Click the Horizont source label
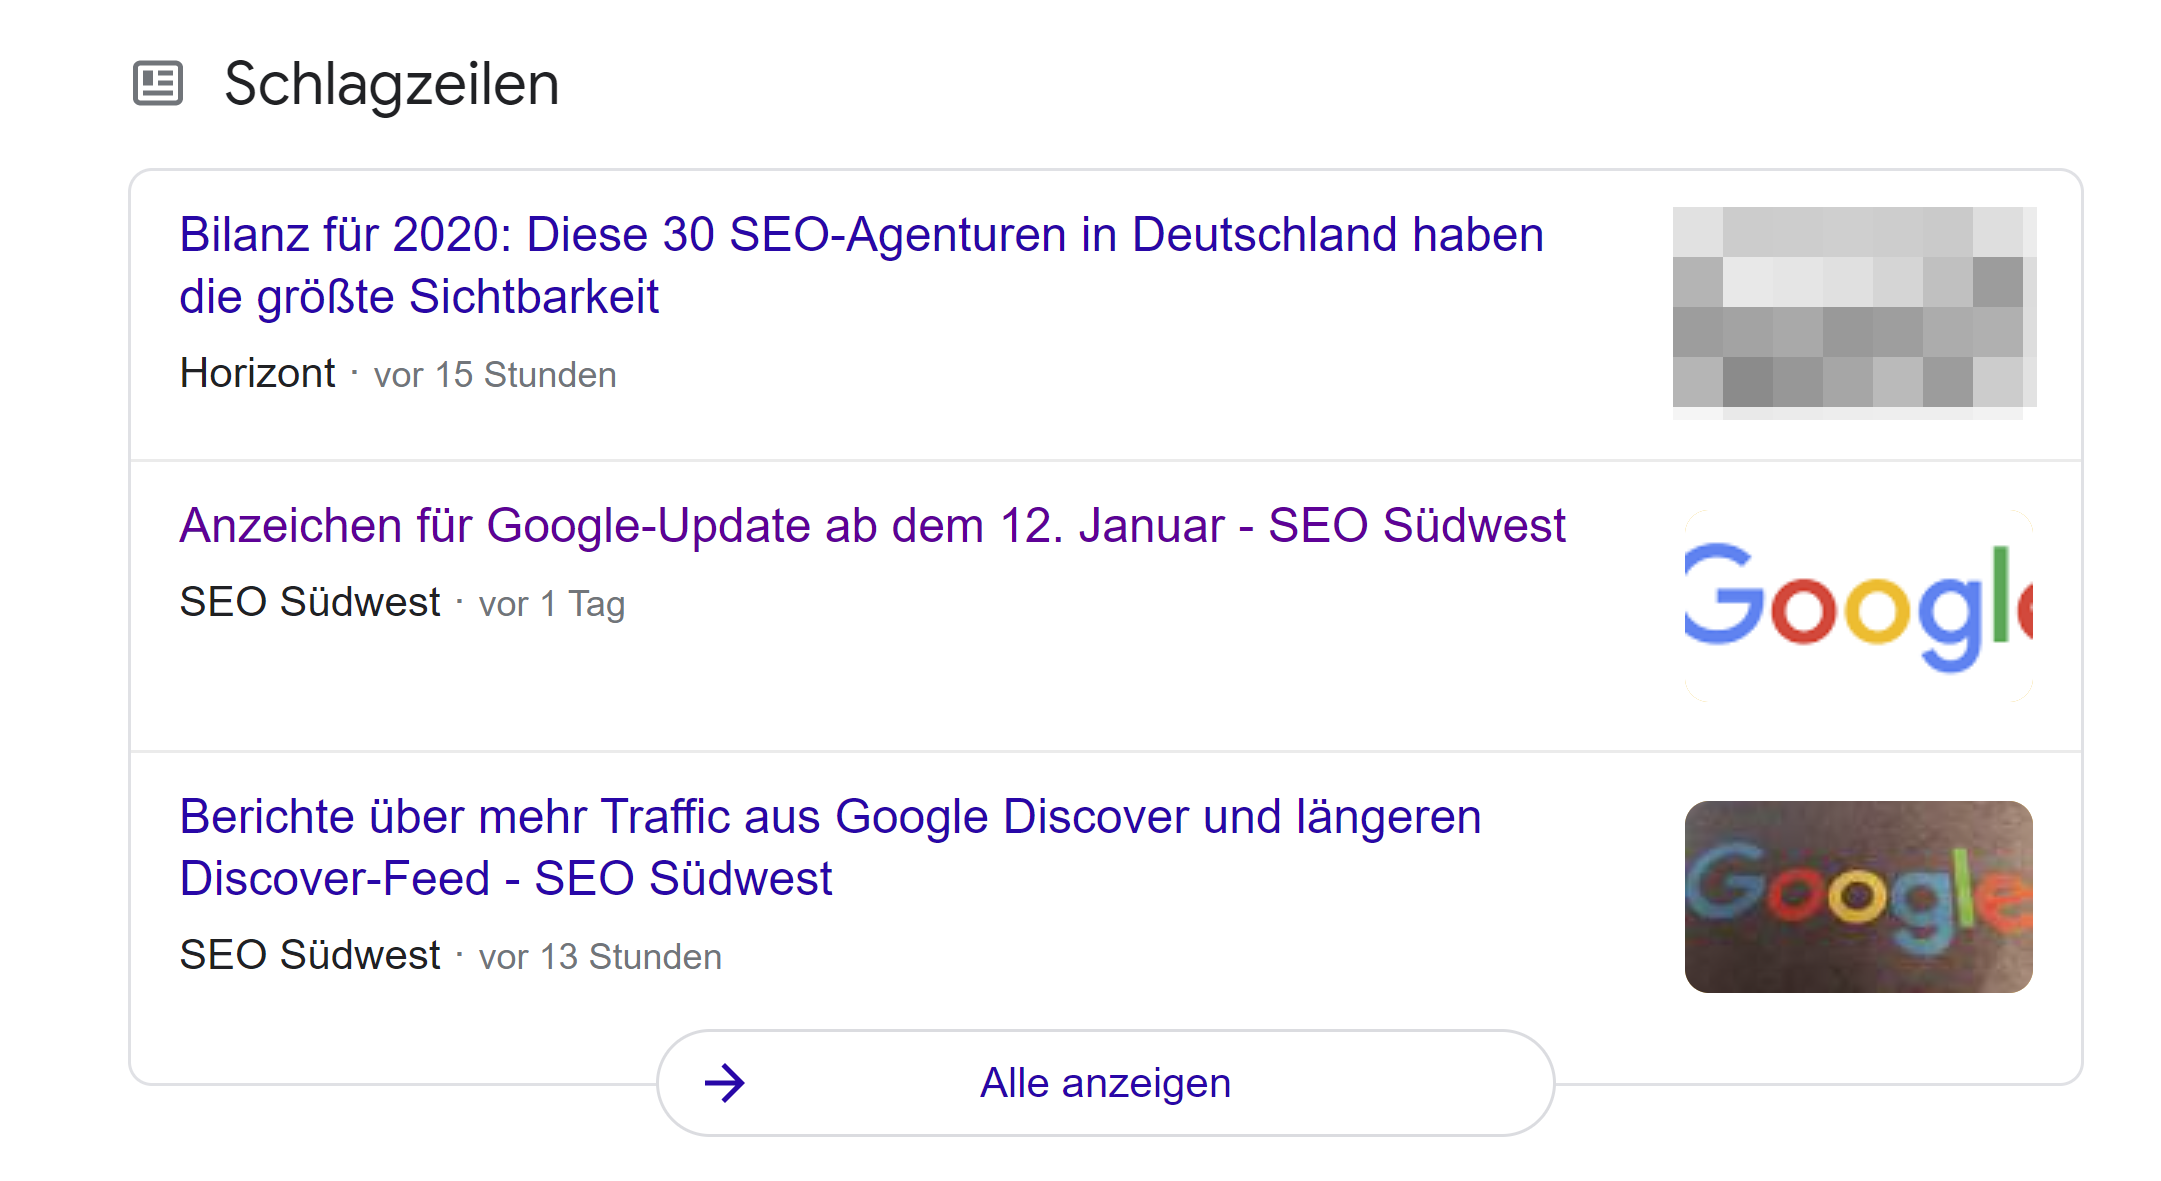 [257, 373]
